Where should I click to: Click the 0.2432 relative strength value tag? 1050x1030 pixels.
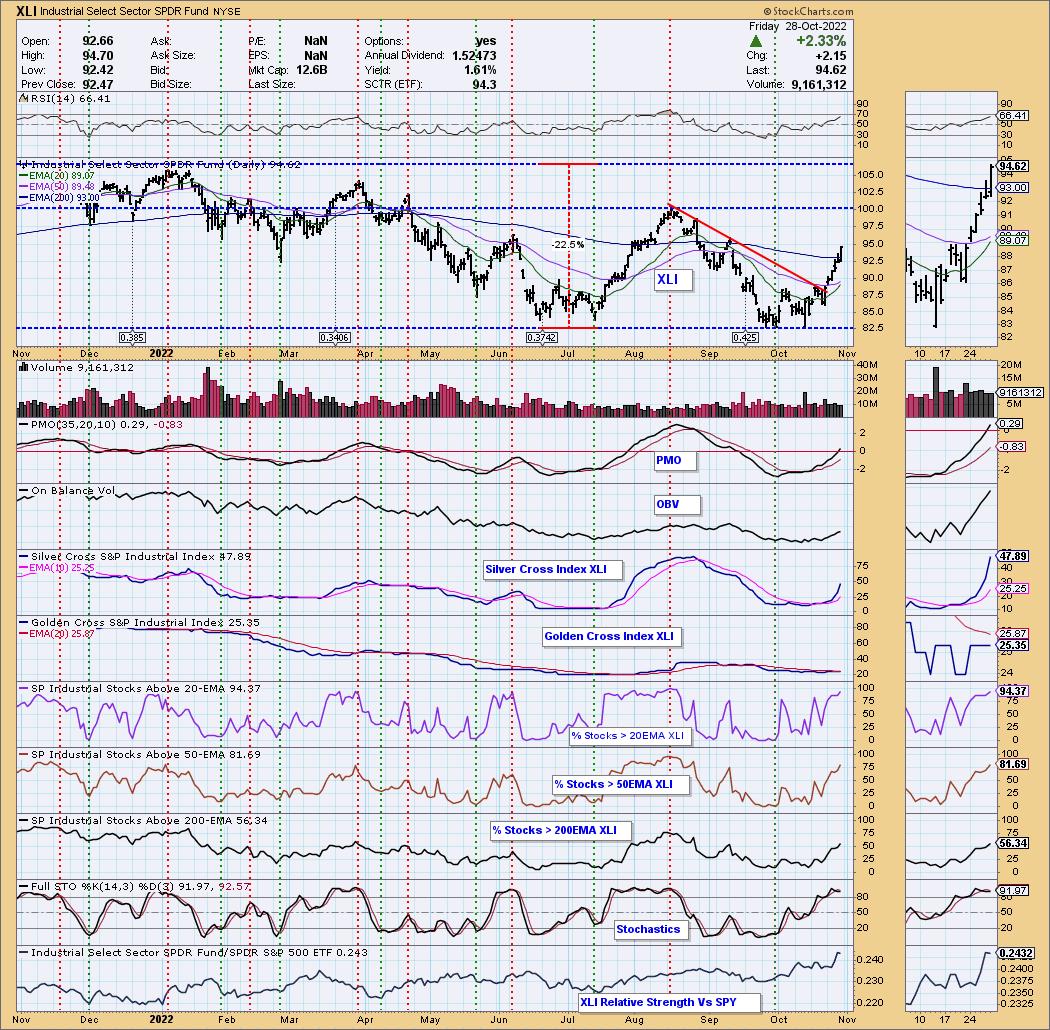pyautogui.click(x=1016, y=953)
